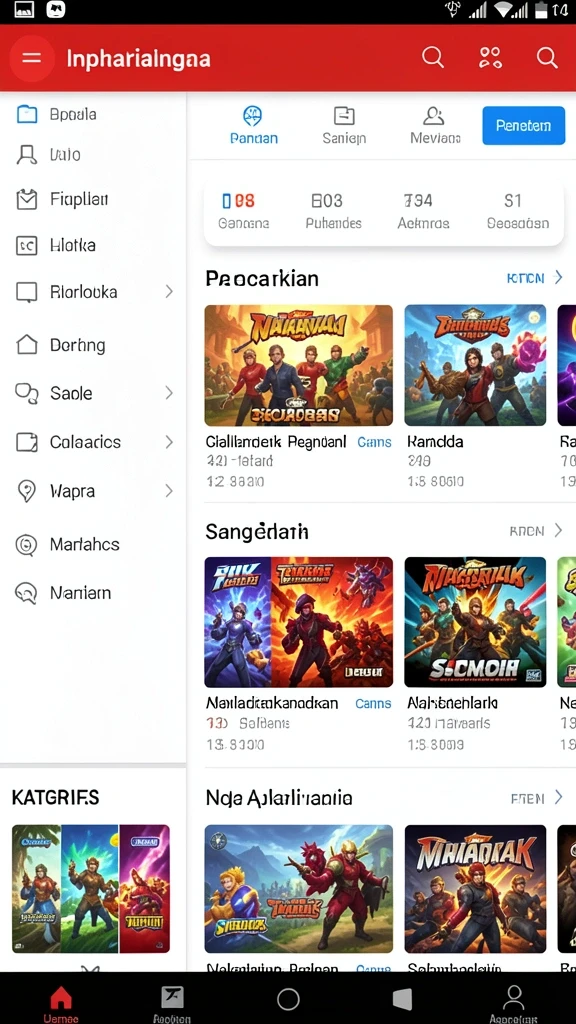Screen dimensions: 576x1024
Task: Open the hamburger menu button
Action: click(x=31, y=58)
